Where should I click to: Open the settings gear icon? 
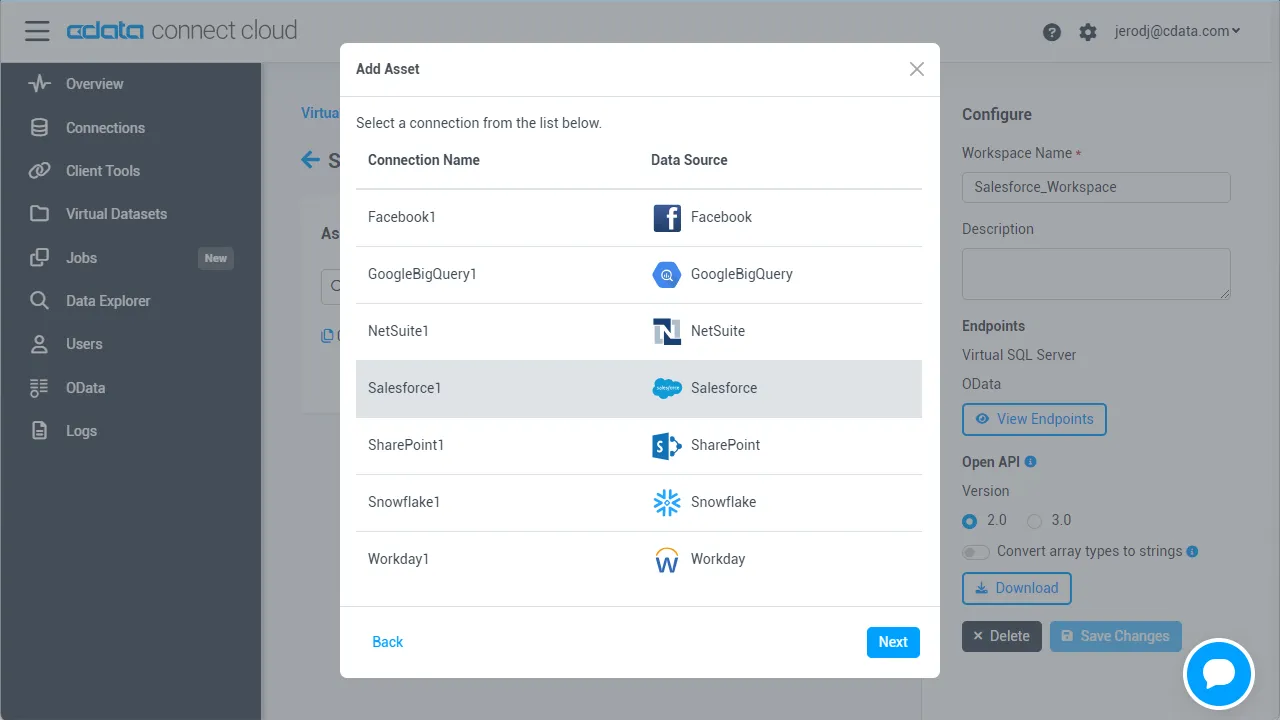[x=1088, y=32]
